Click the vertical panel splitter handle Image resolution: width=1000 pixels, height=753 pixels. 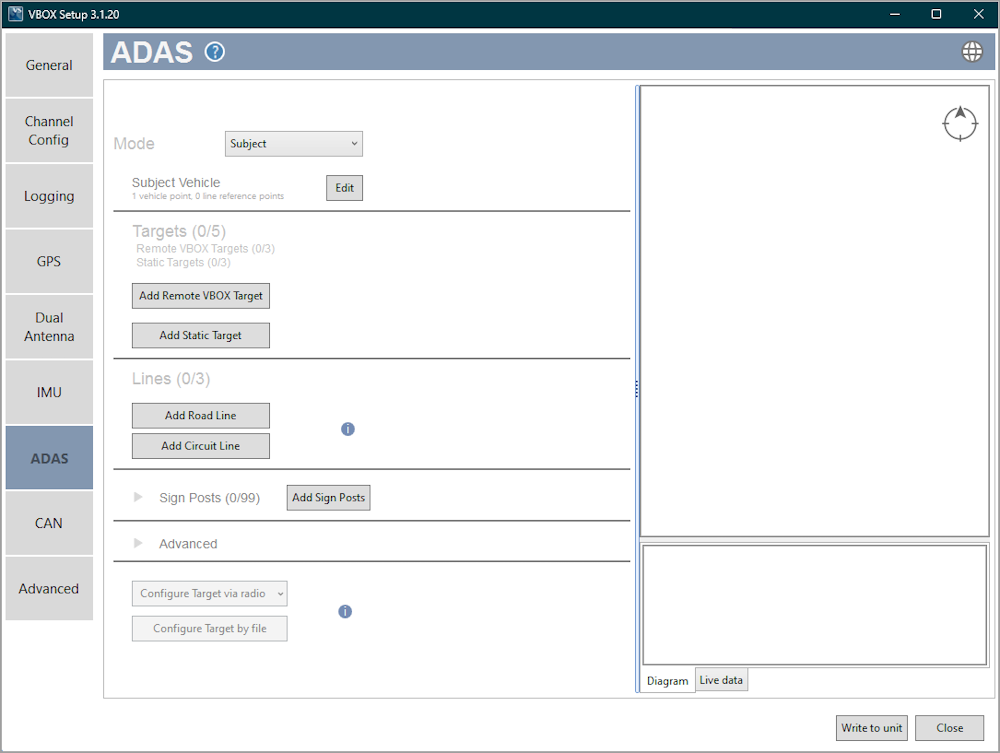636,389
